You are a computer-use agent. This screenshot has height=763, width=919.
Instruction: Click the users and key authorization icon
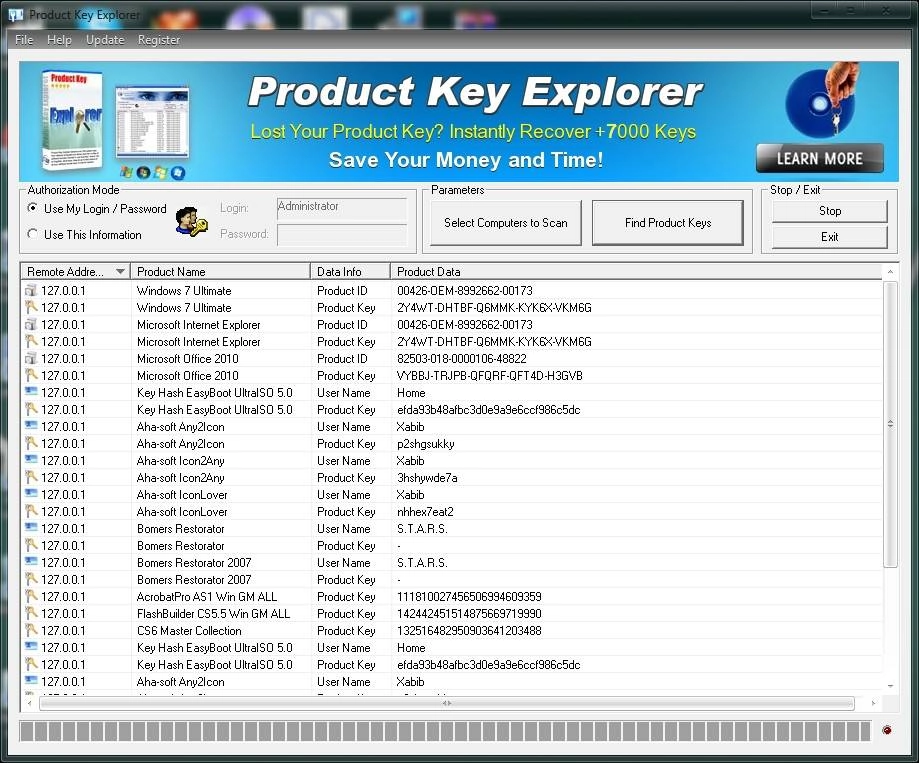[191, 222]
